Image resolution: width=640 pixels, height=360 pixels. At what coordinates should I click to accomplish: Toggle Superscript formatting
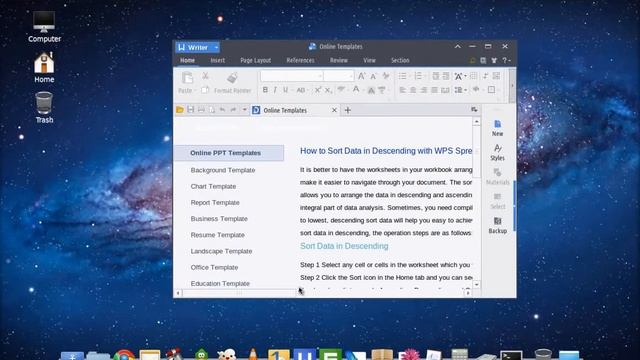pyautogui.click(x=318, y=90)
